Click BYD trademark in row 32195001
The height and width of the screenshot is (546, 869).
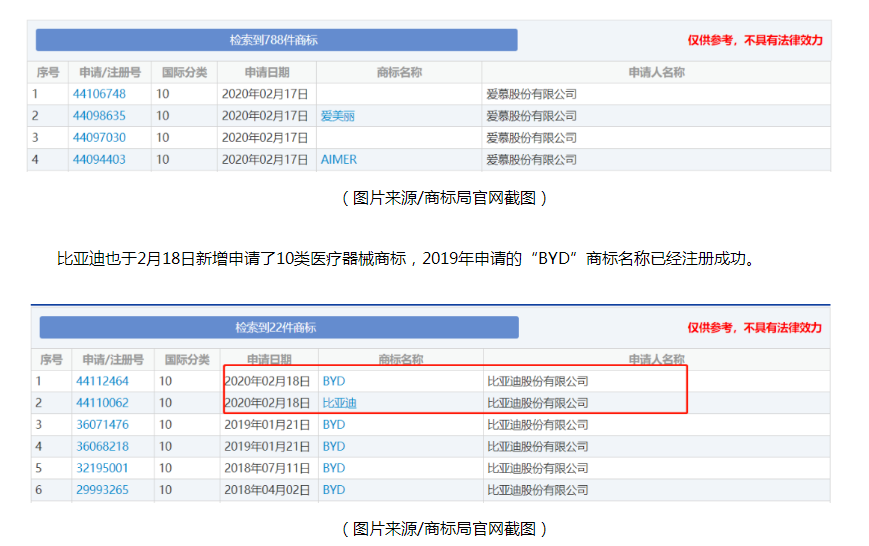pos(334,468)
